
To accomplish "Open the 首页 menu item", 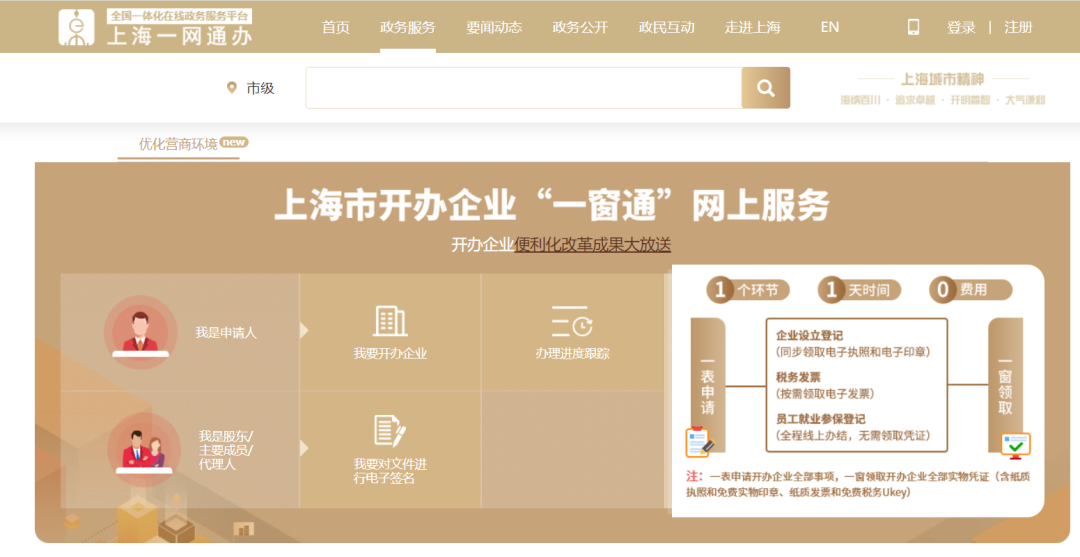I will coord(335,28).
